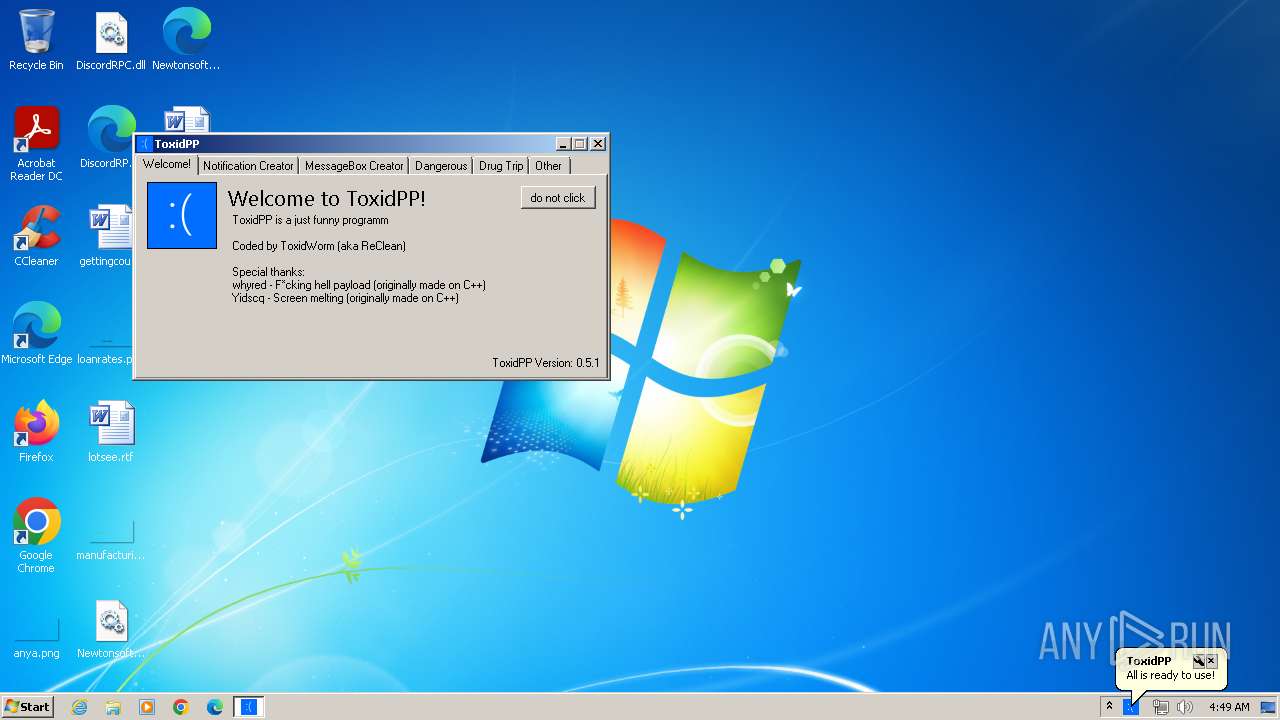The width and height of the screenshot is (1280, 720).
Task: Open Chrome from the taskbar
Action: coord(181,707)
